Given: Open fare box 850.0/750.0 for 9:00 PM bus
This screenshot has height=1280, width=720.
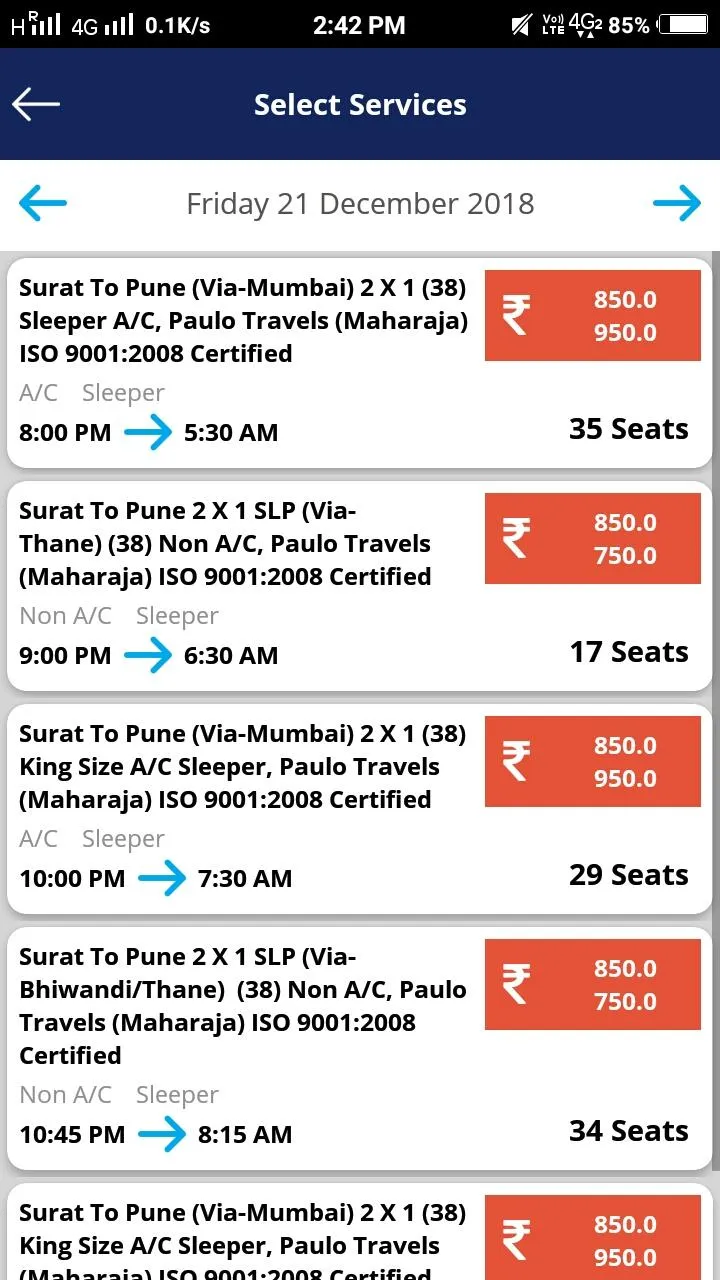Looking at the screenshot, I should coord(625,539).
